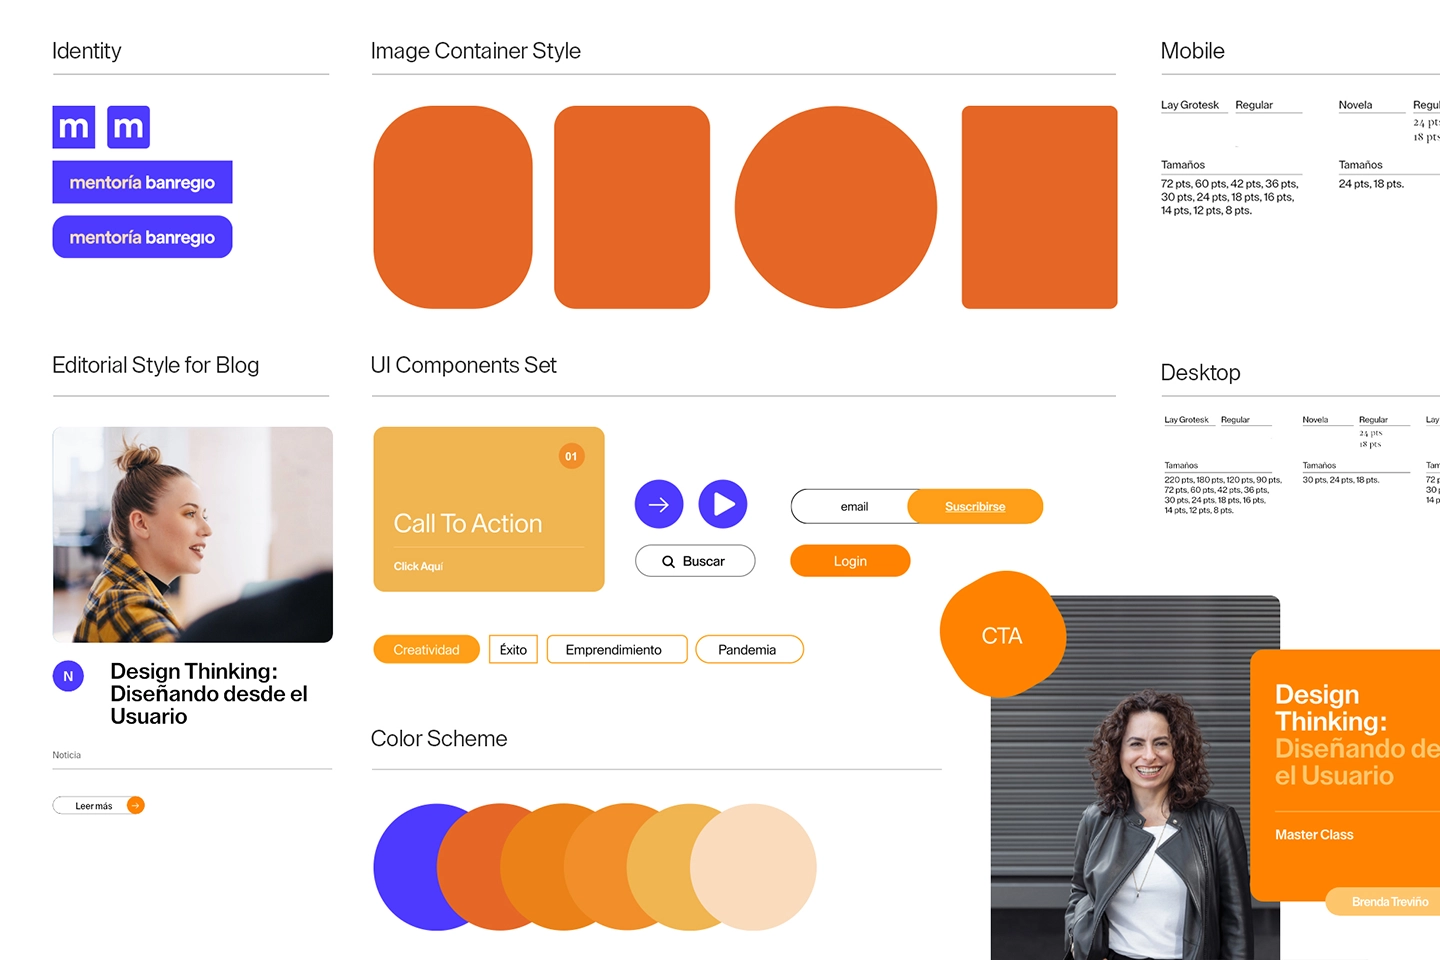Viewport: 1440px width, 960px height.
Task: Click the 01 badge on Call To Action card
Action: click(571, 456)
